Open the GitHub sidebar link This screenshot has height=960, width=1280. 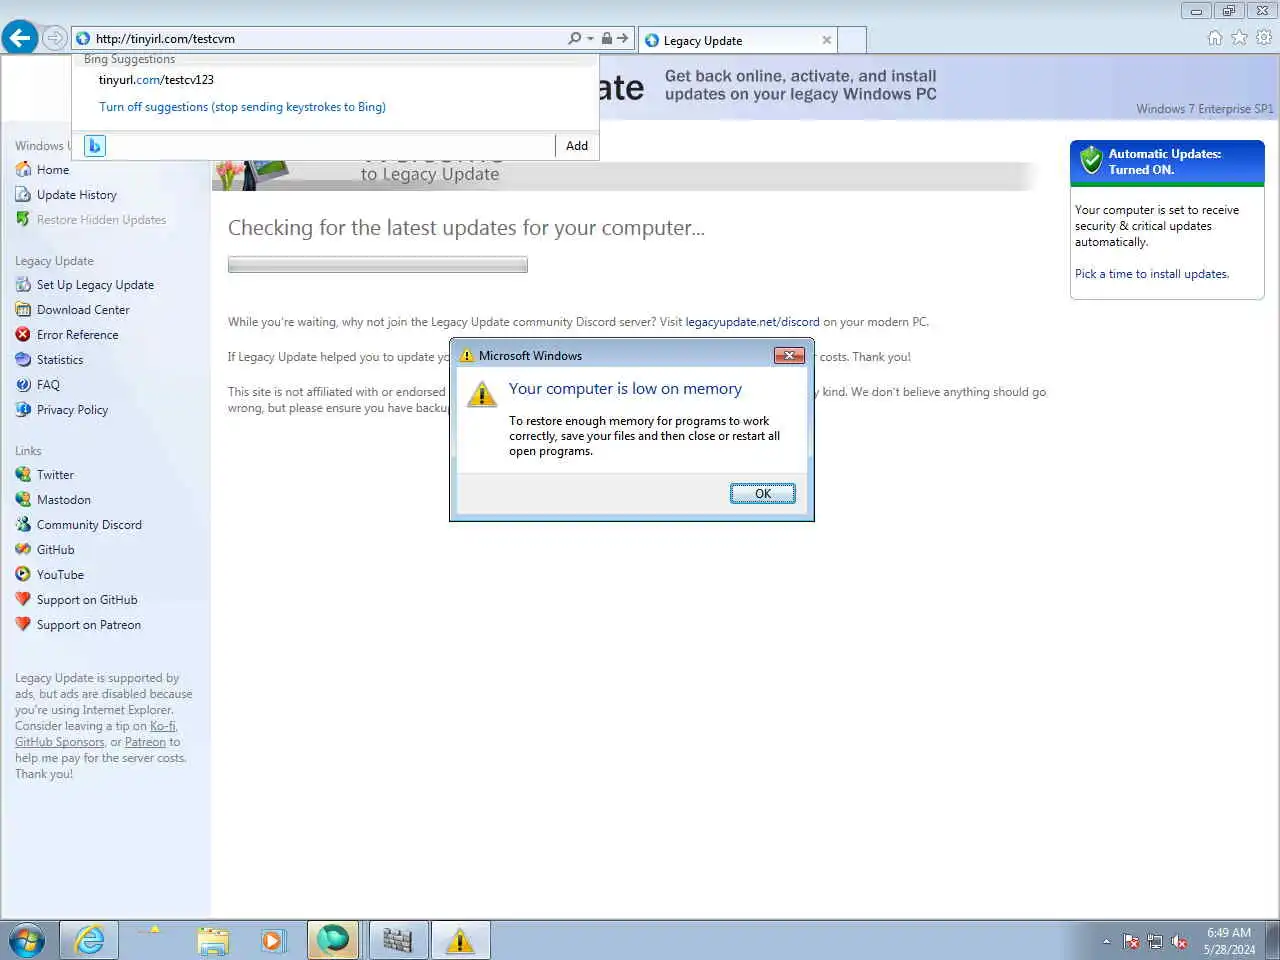[55, 550]
